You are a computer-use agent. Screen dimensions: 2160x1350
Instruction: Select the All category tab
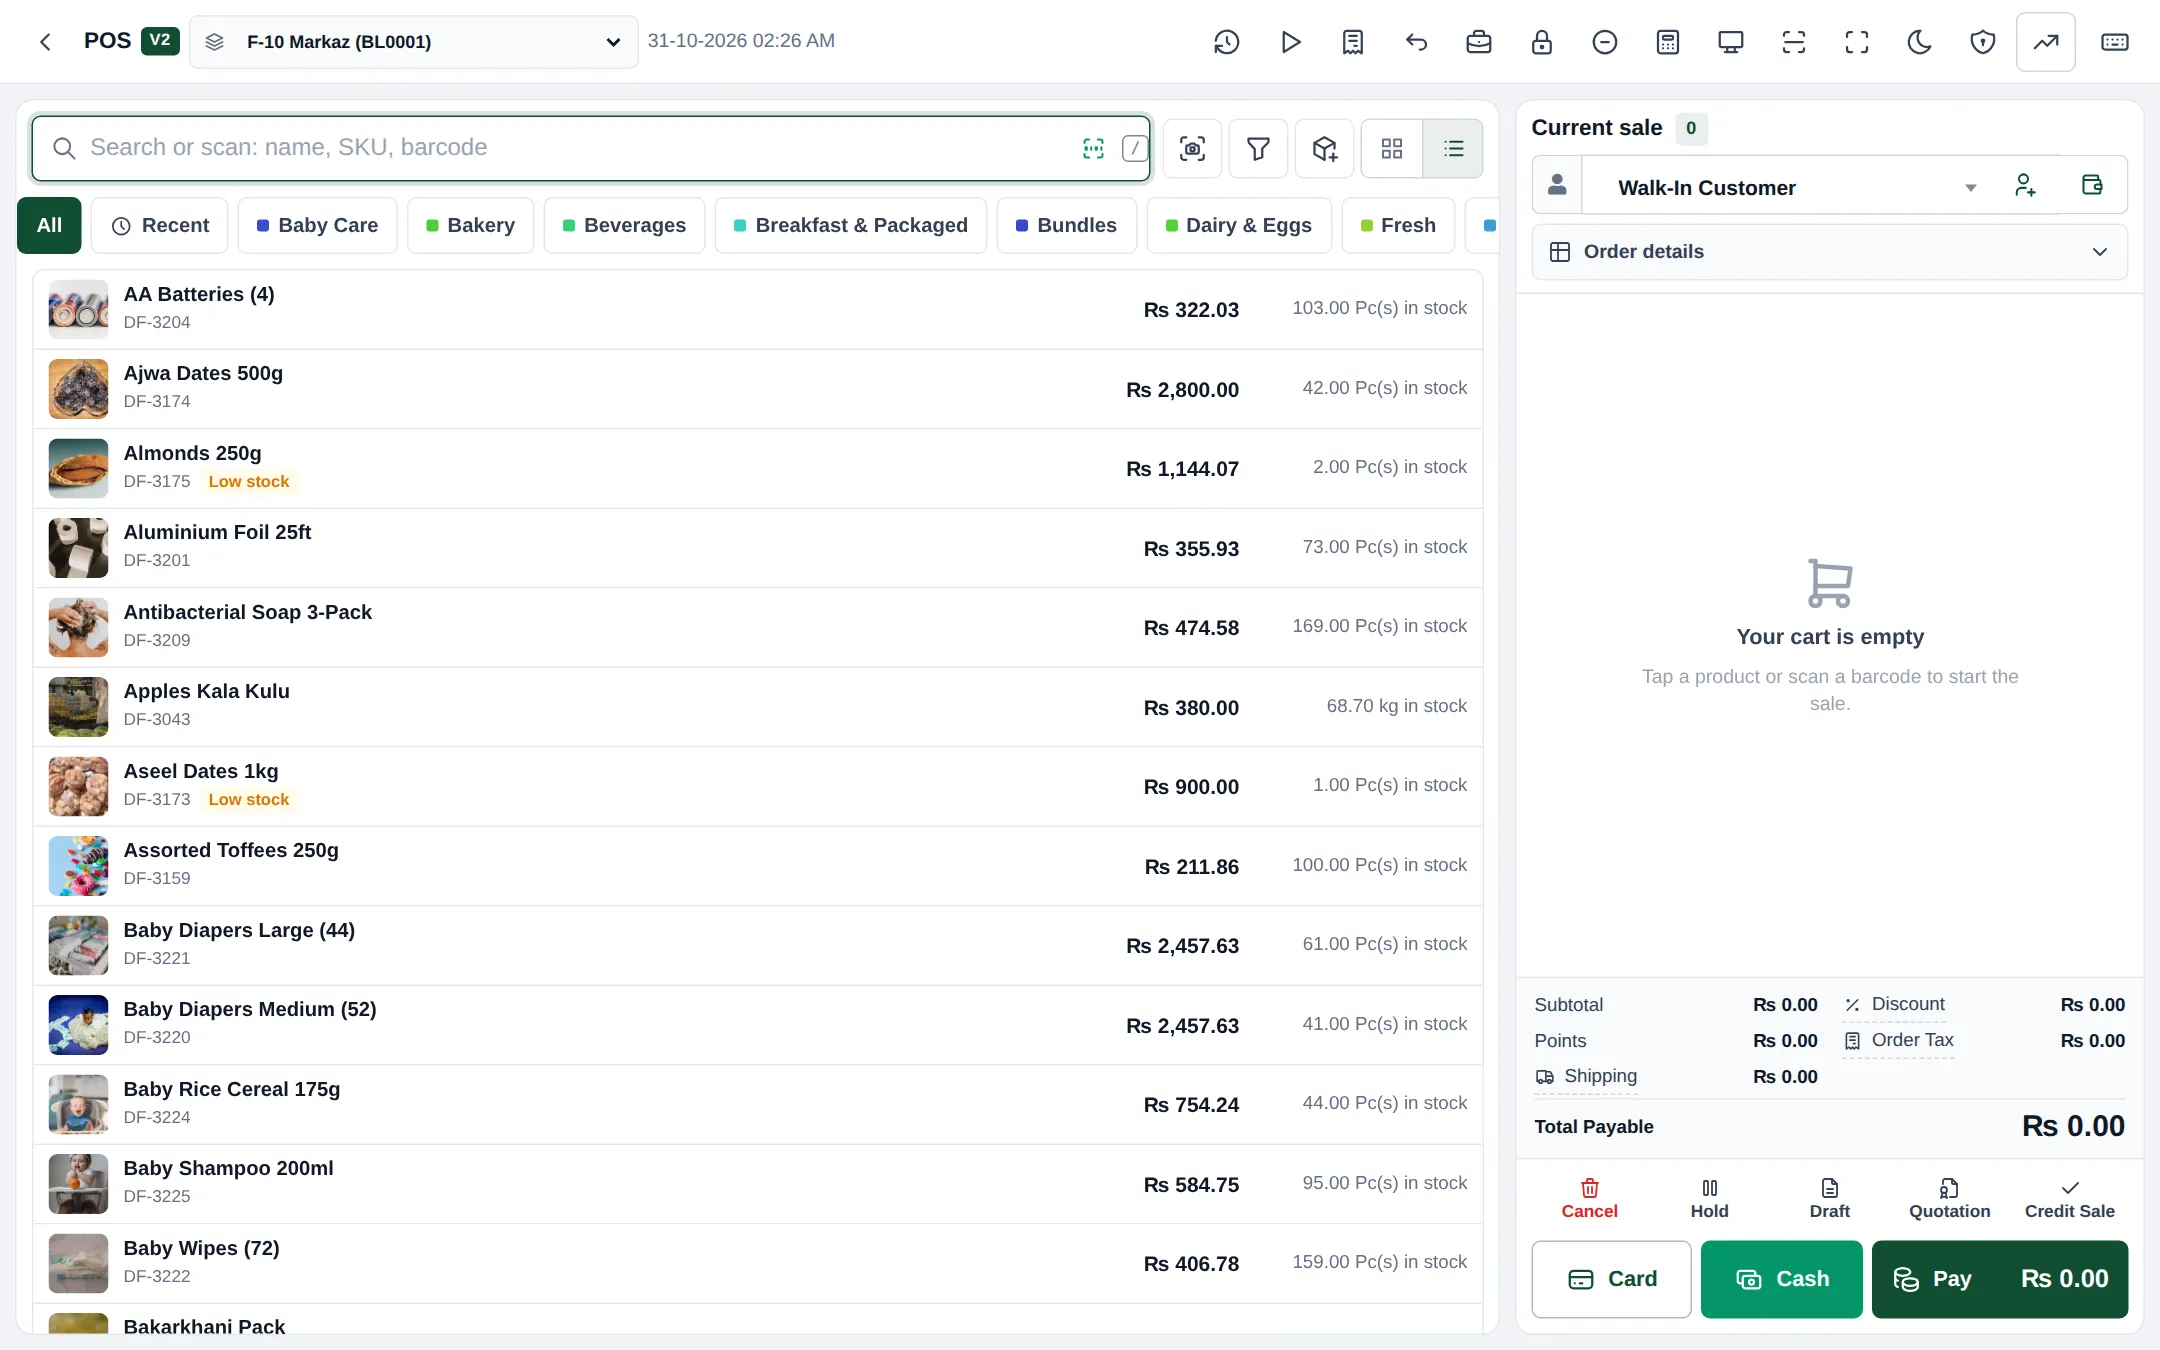pyautogui.click(x=49, y=226)
